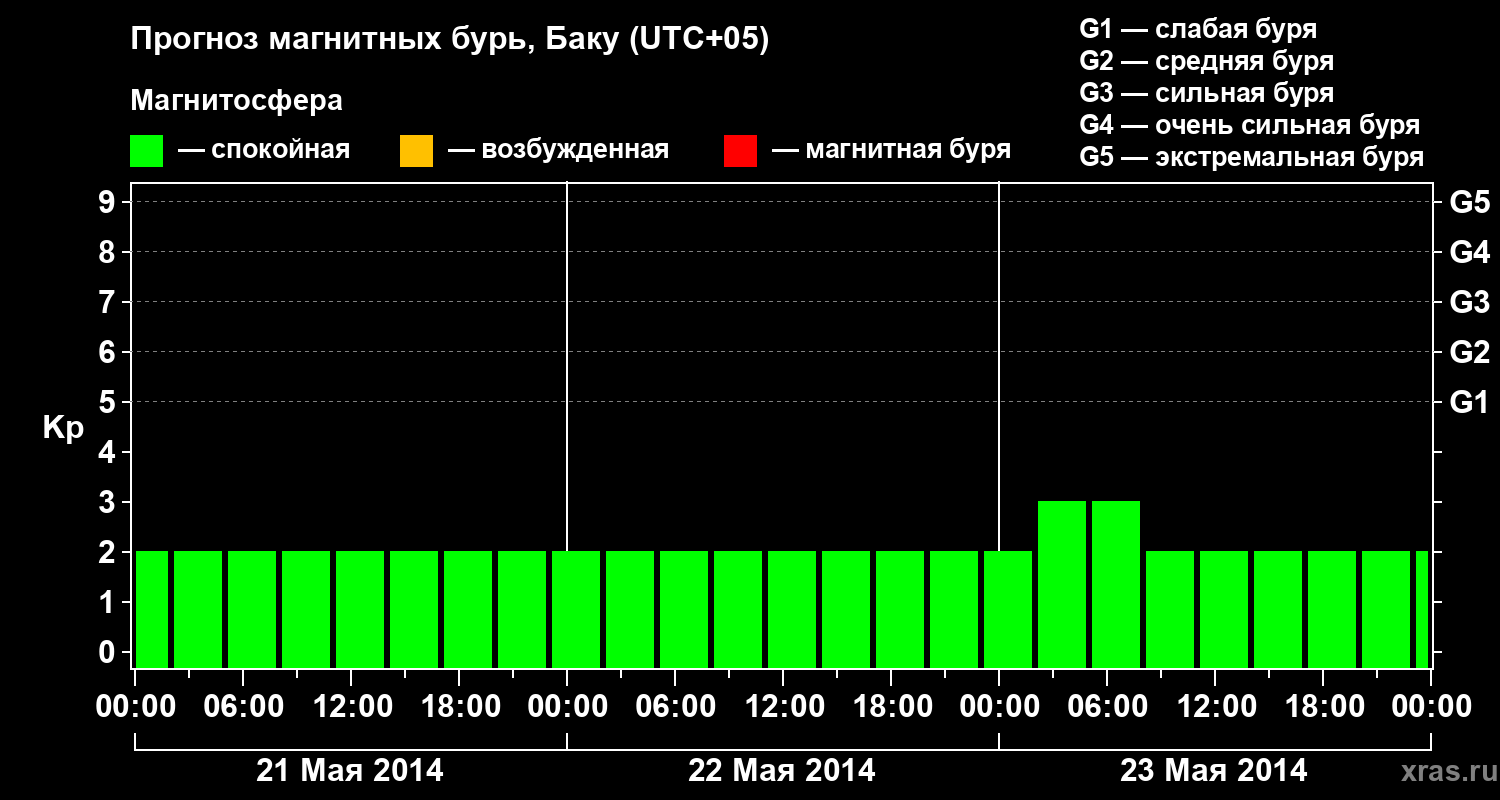Click the '— спокойная' legend label
This screenshot has width=1500, height=800.
coord(264,150)
